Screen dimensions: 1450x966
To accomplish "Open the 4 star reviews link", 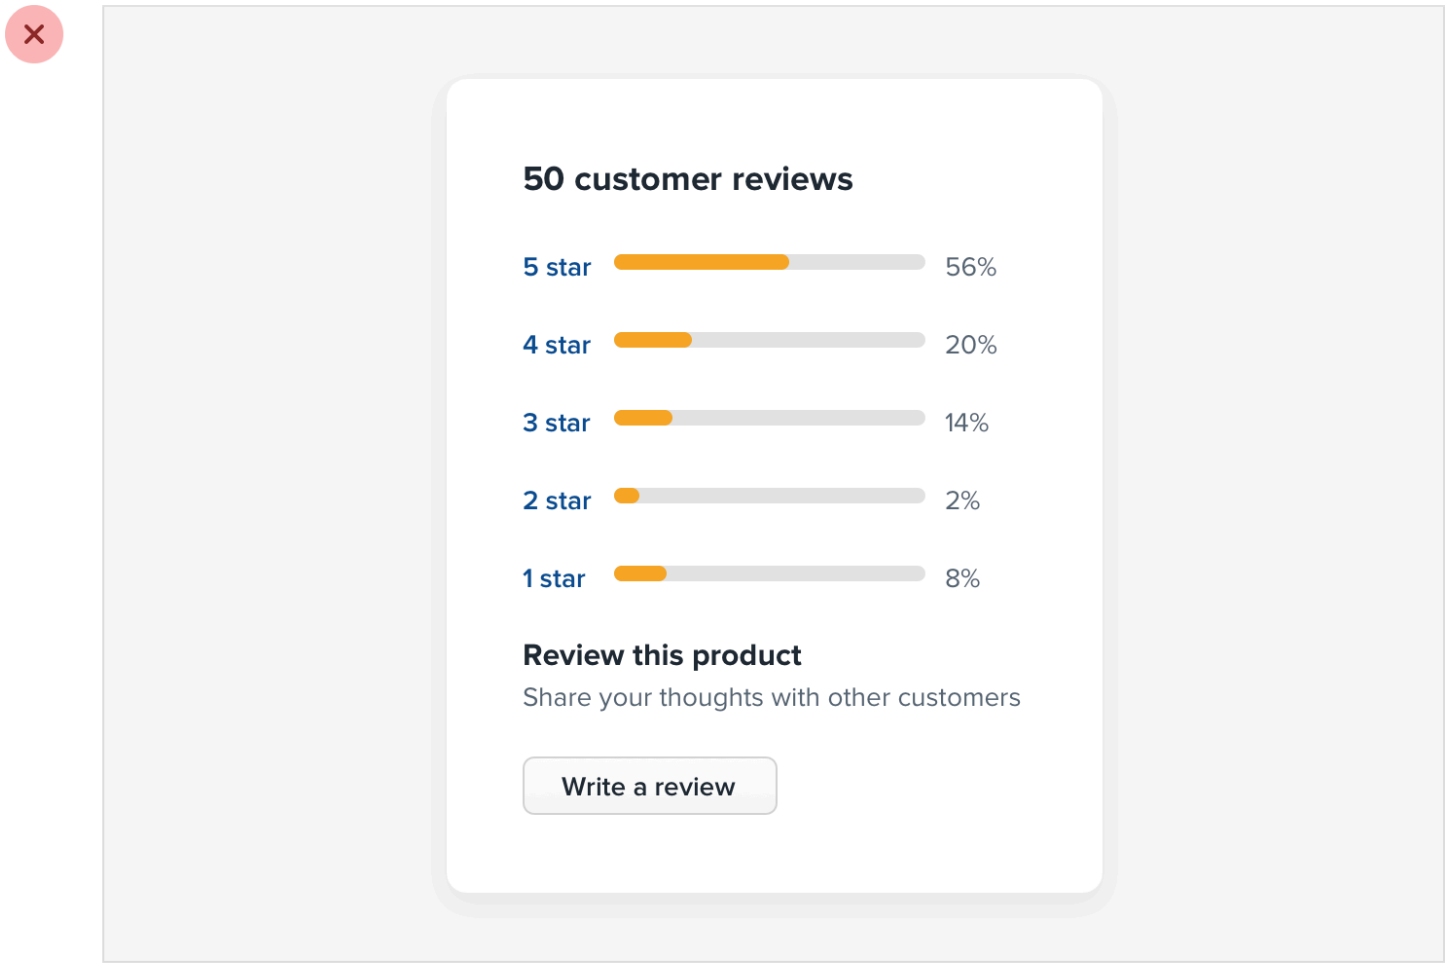I will pos(556,345).
